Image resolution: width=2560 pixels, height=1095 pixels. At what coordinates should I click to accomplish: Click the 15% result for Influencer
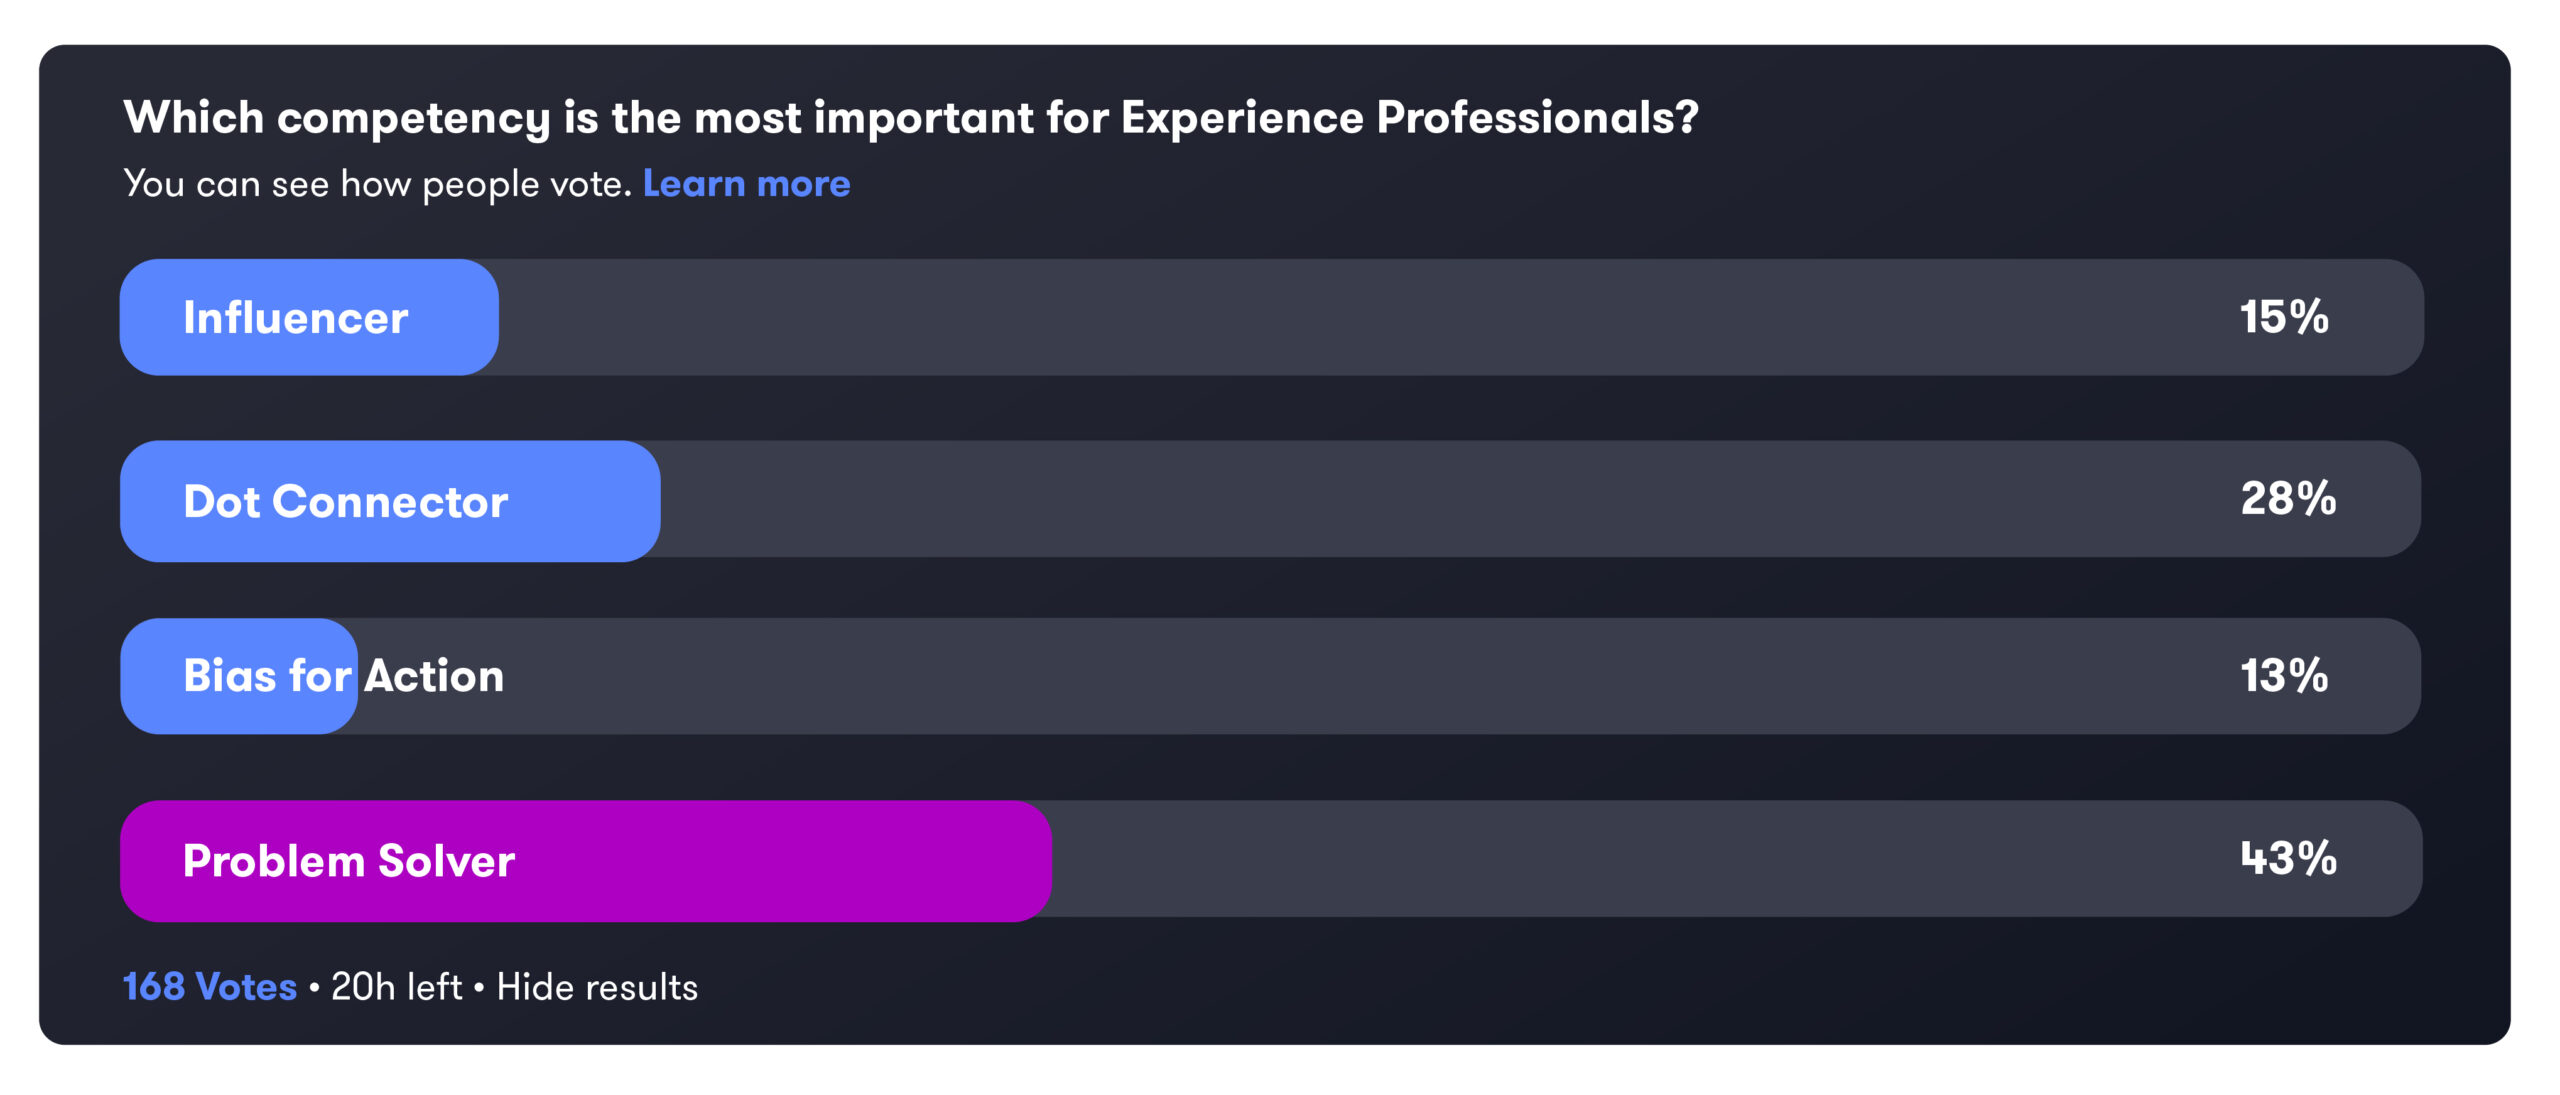(2284, 317)
